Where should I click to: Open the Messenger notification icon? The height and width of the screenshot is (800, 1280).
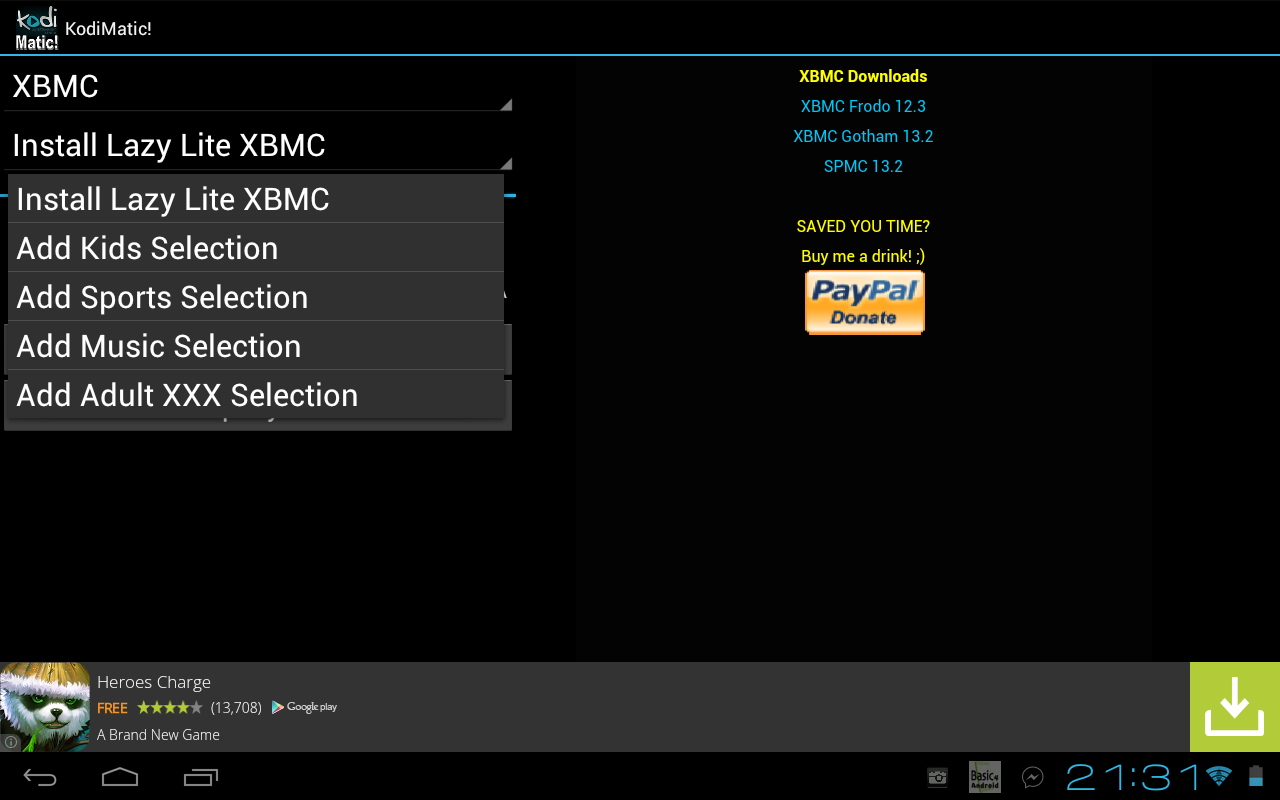1033,777
